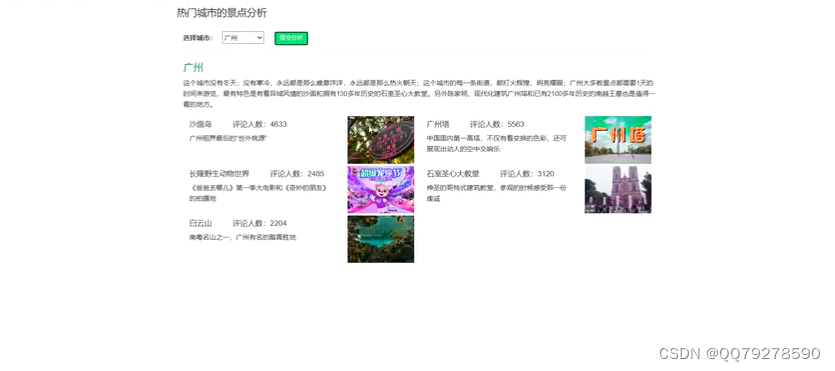Click the 热门城市的景点分析 page title
Screen dimensions: 835x371
pos(222,13)
